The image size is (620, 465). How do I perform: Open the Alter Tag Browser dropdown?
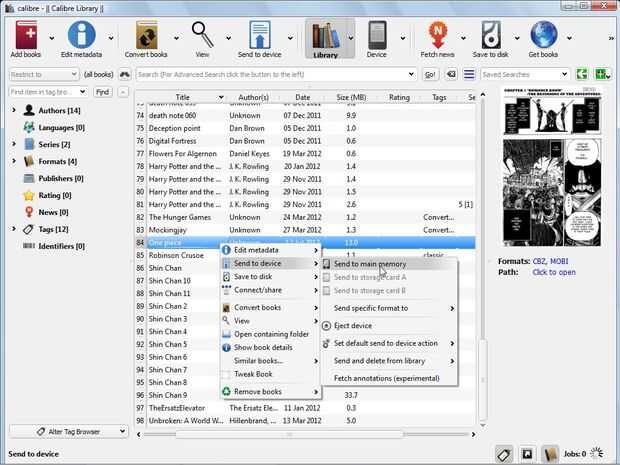(68, 431)
